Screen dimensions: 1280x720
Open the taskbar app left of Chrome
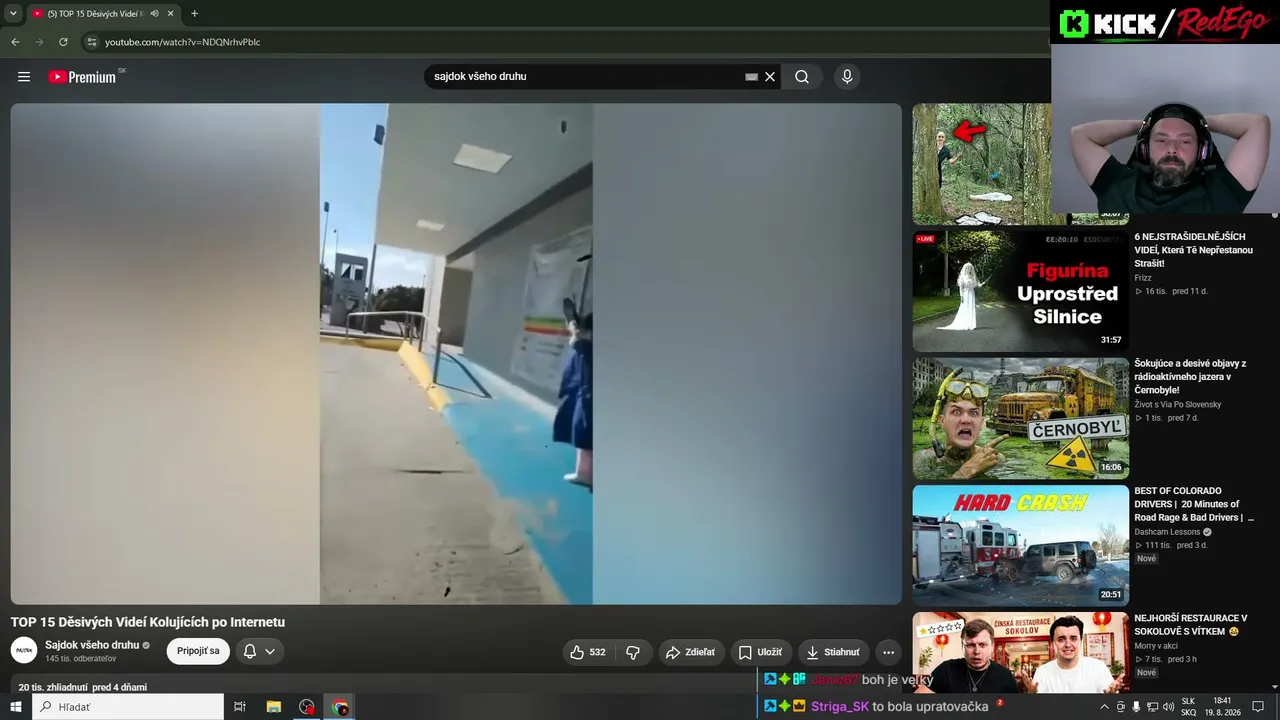coord(307,707)
